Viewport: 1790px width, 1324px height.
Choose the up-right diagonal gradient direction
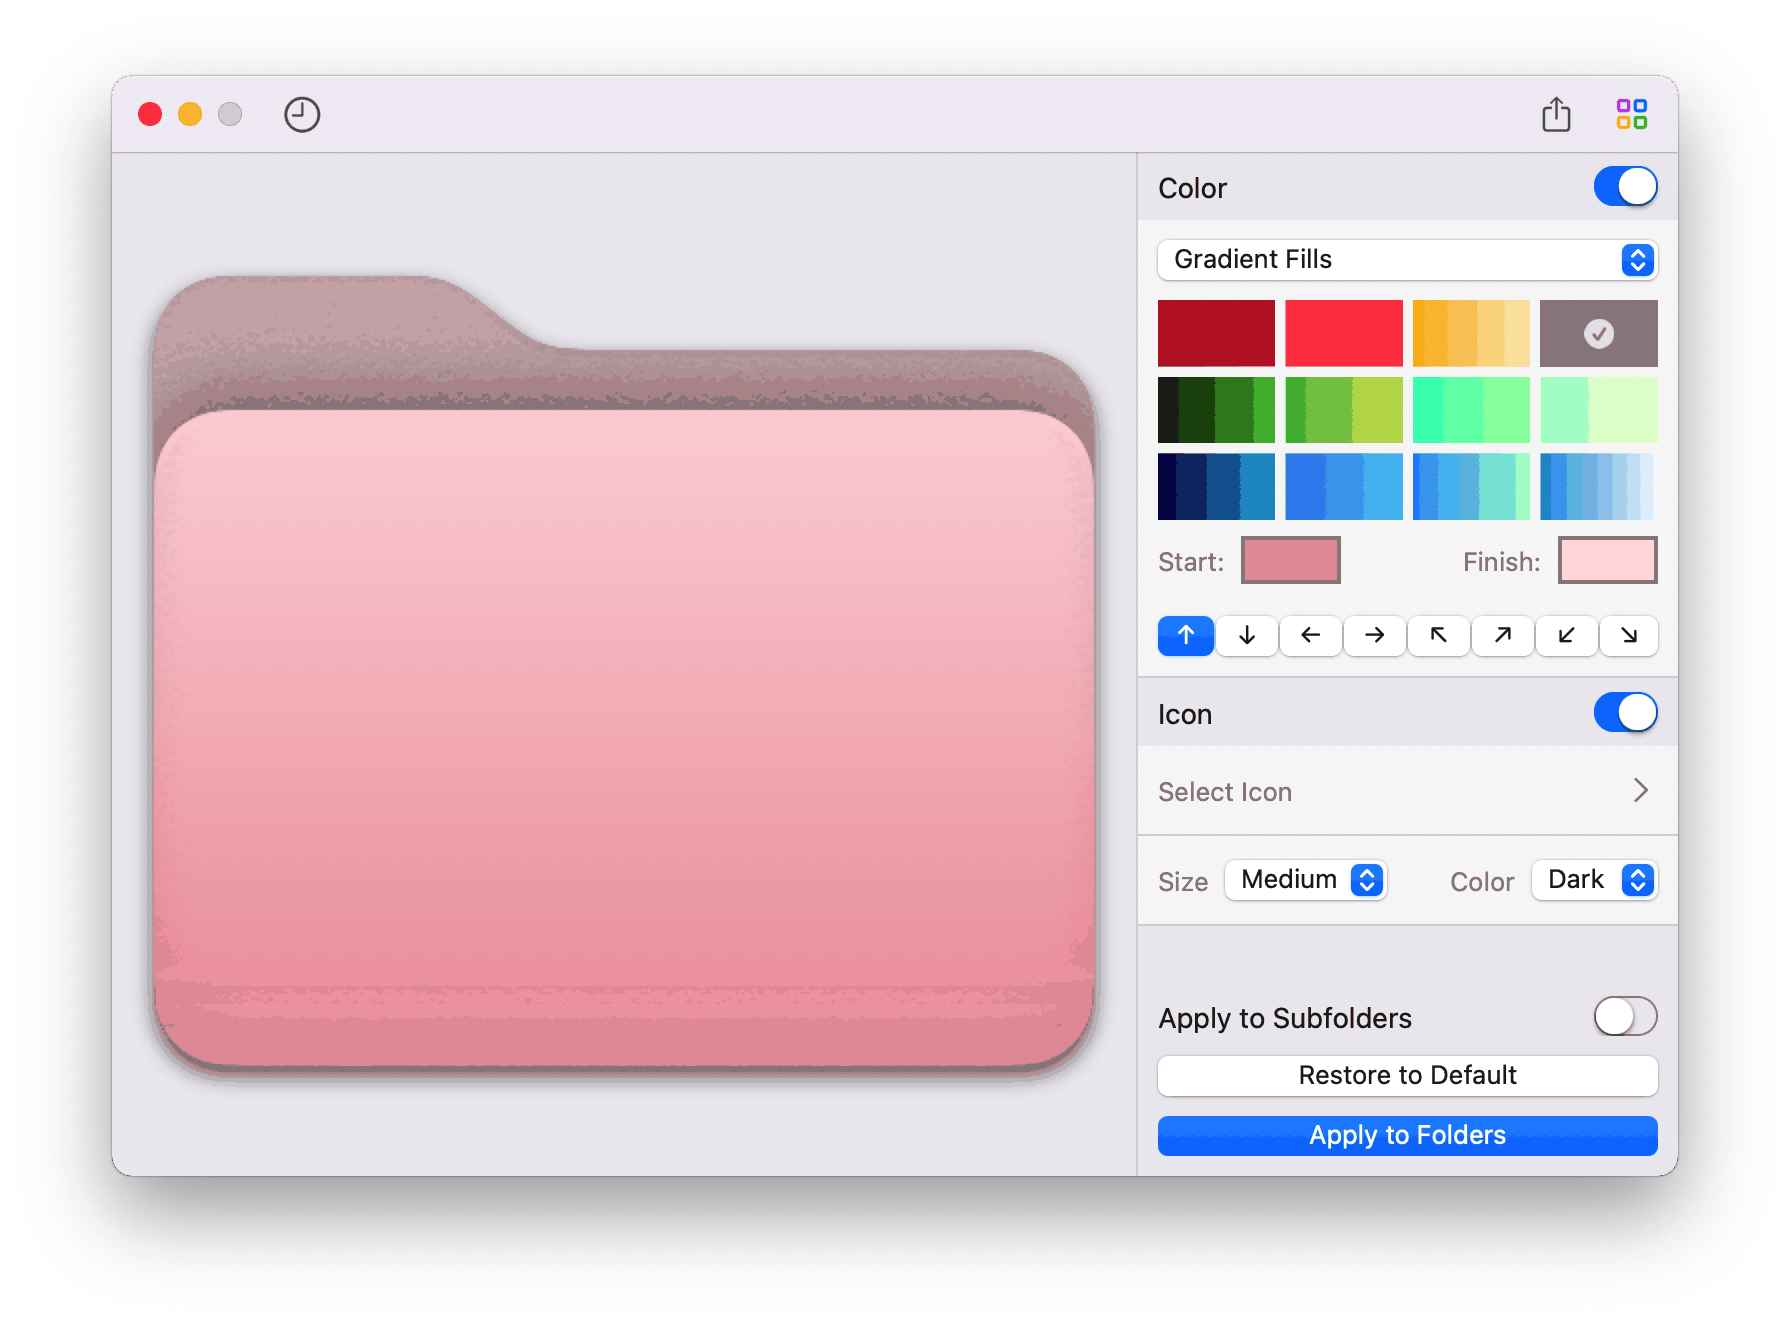coord(1503,635)
